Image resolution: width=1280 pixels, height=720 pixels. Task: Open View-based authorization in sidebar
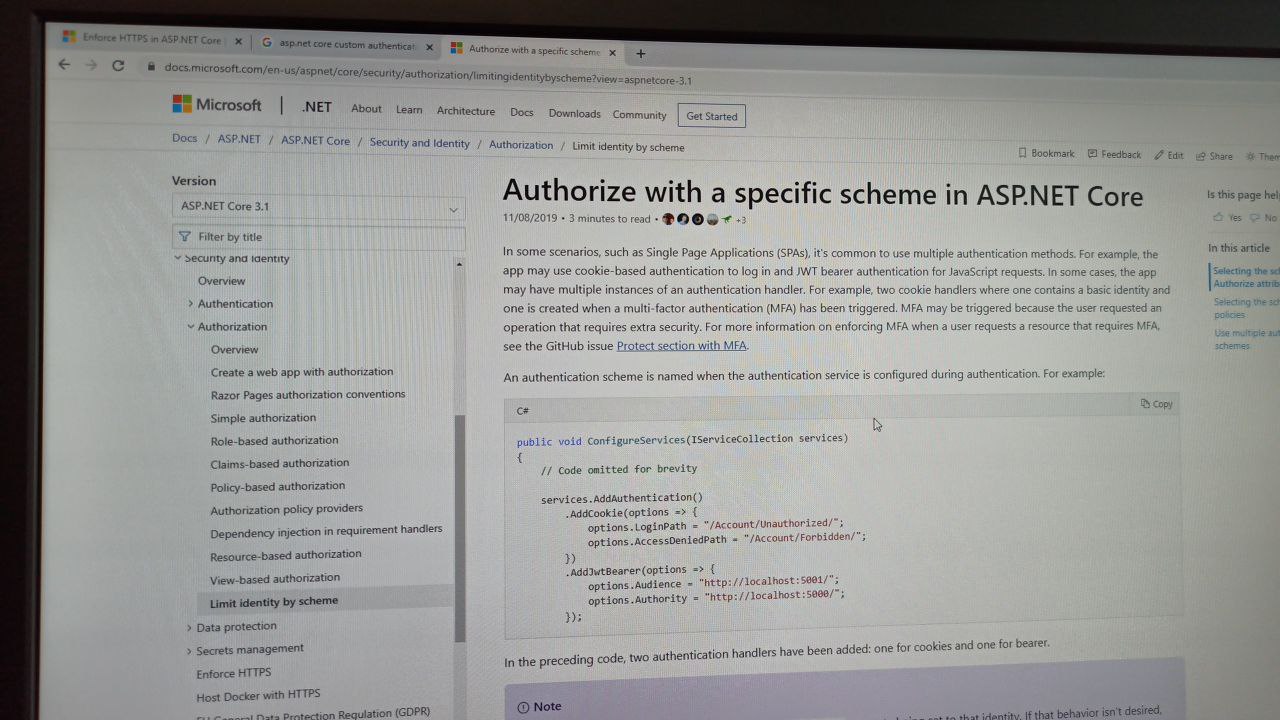coord(275,578)
